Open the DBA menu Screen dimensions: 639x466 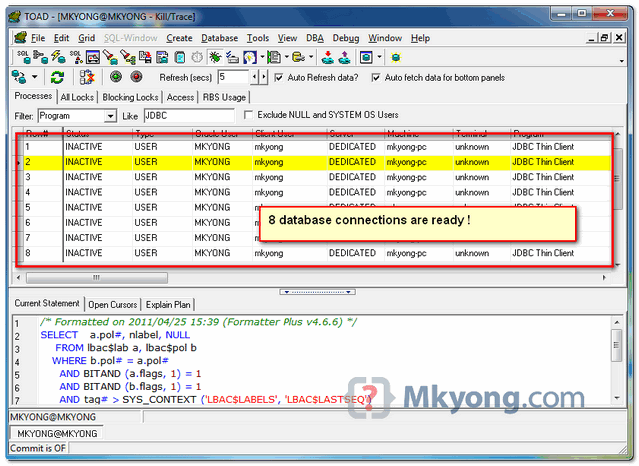pyautogui.click(x=315, y=38)
